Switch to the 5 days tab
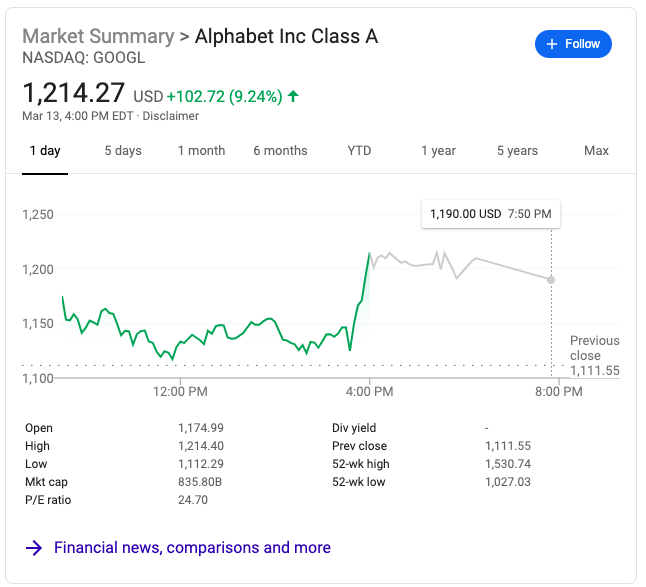 [x=123, y=151]
